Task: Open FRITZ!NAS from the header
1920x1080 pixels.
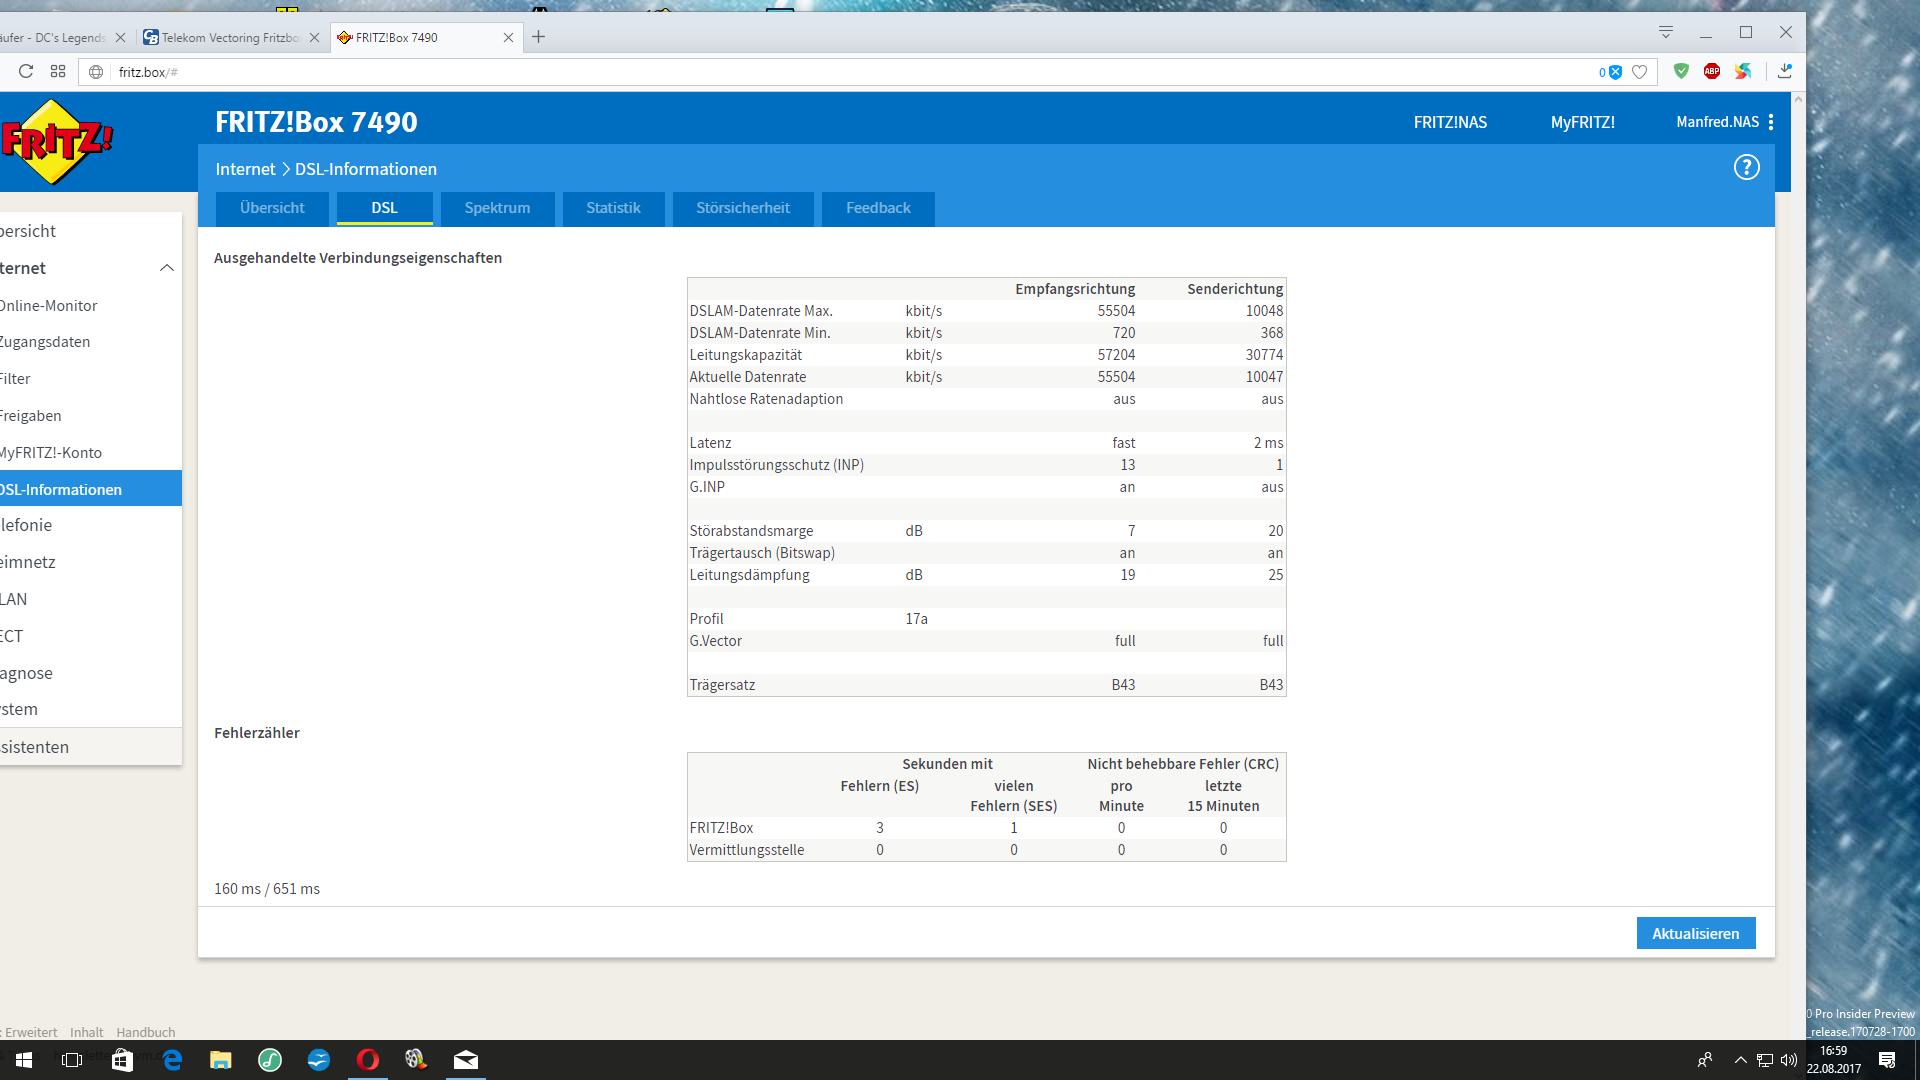Action: (1450, 122)
